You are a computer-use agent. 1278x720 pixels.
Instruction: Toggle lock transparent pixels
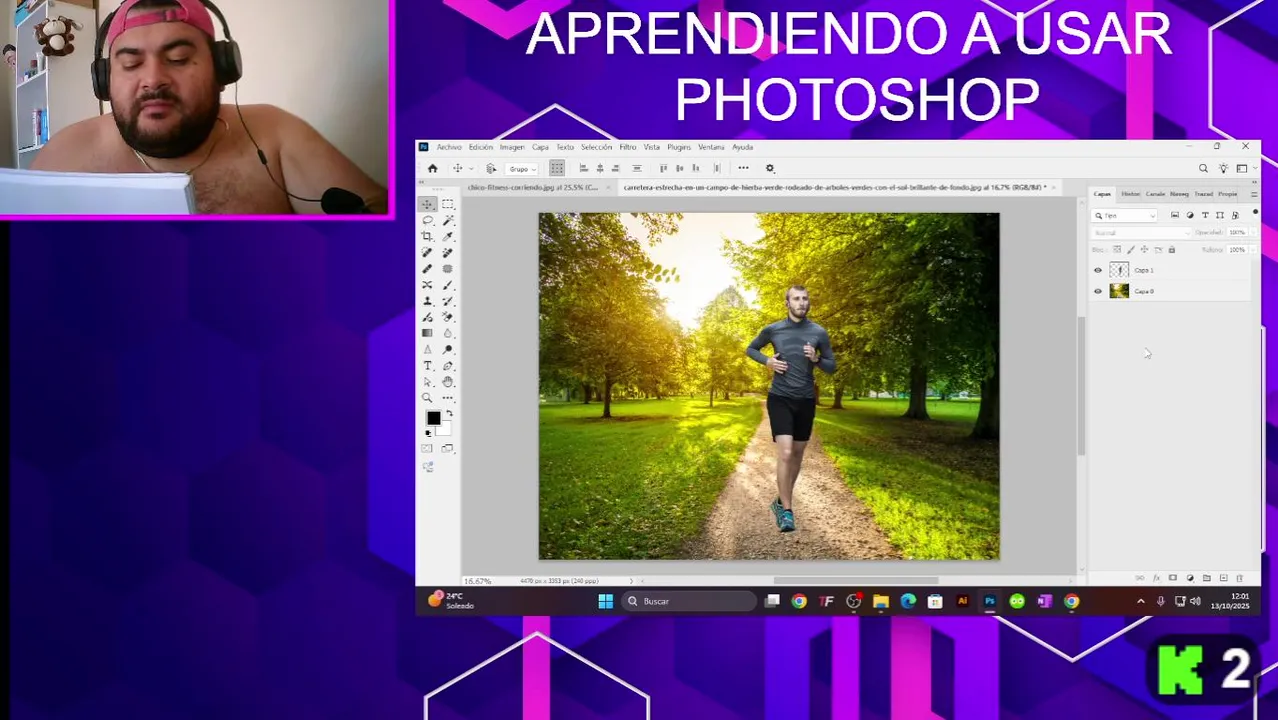coord(1117,250)
